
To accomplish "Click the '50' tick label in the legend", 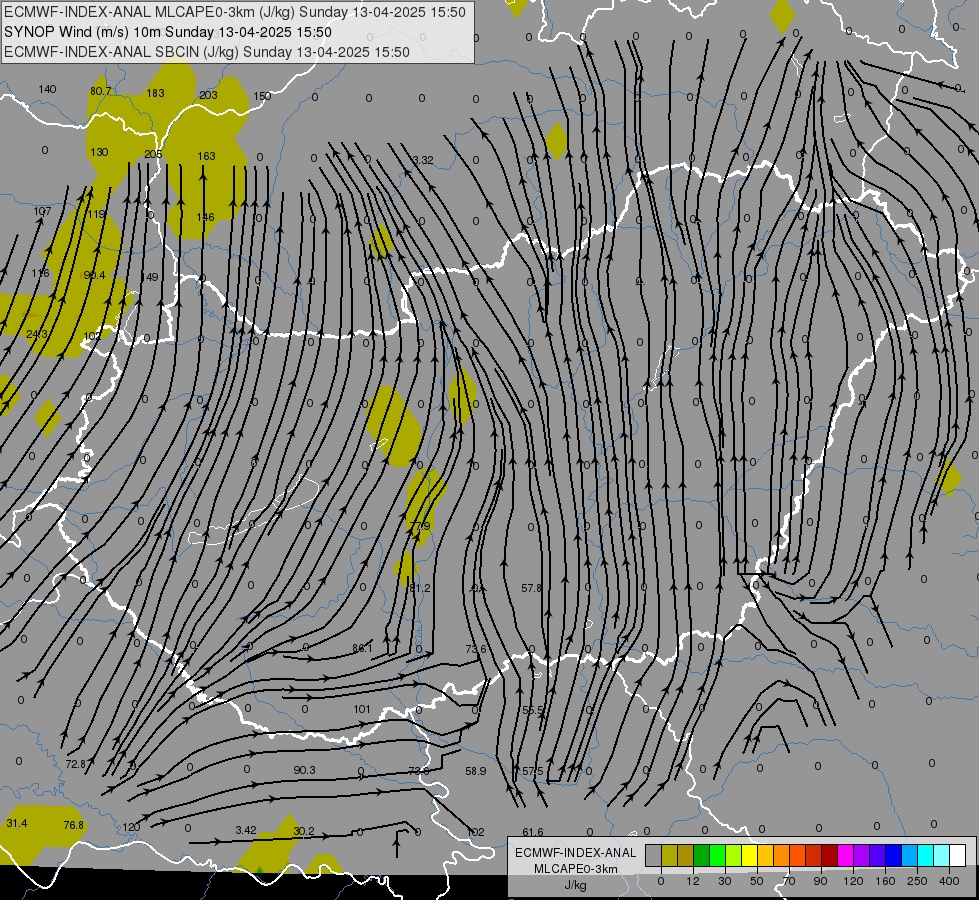I will pyautogui.click(x=757, y=881).
